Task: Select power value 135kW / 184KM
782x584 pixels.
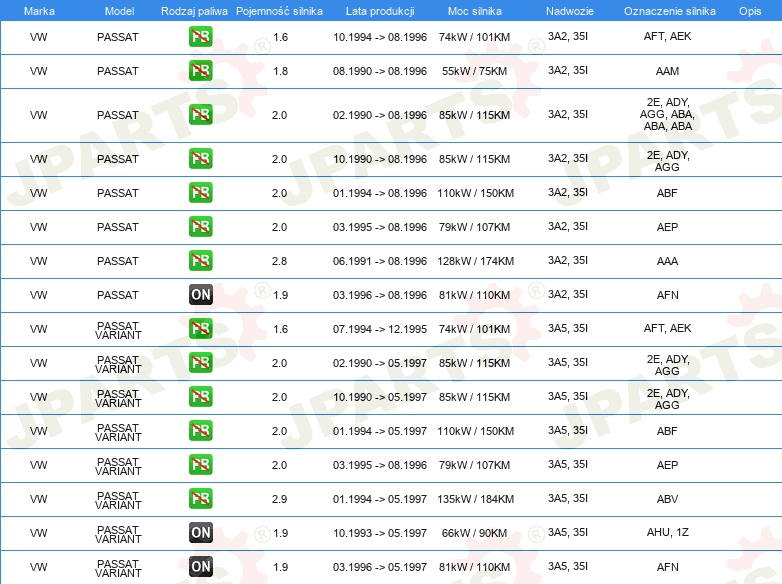Action: point(475,499)
